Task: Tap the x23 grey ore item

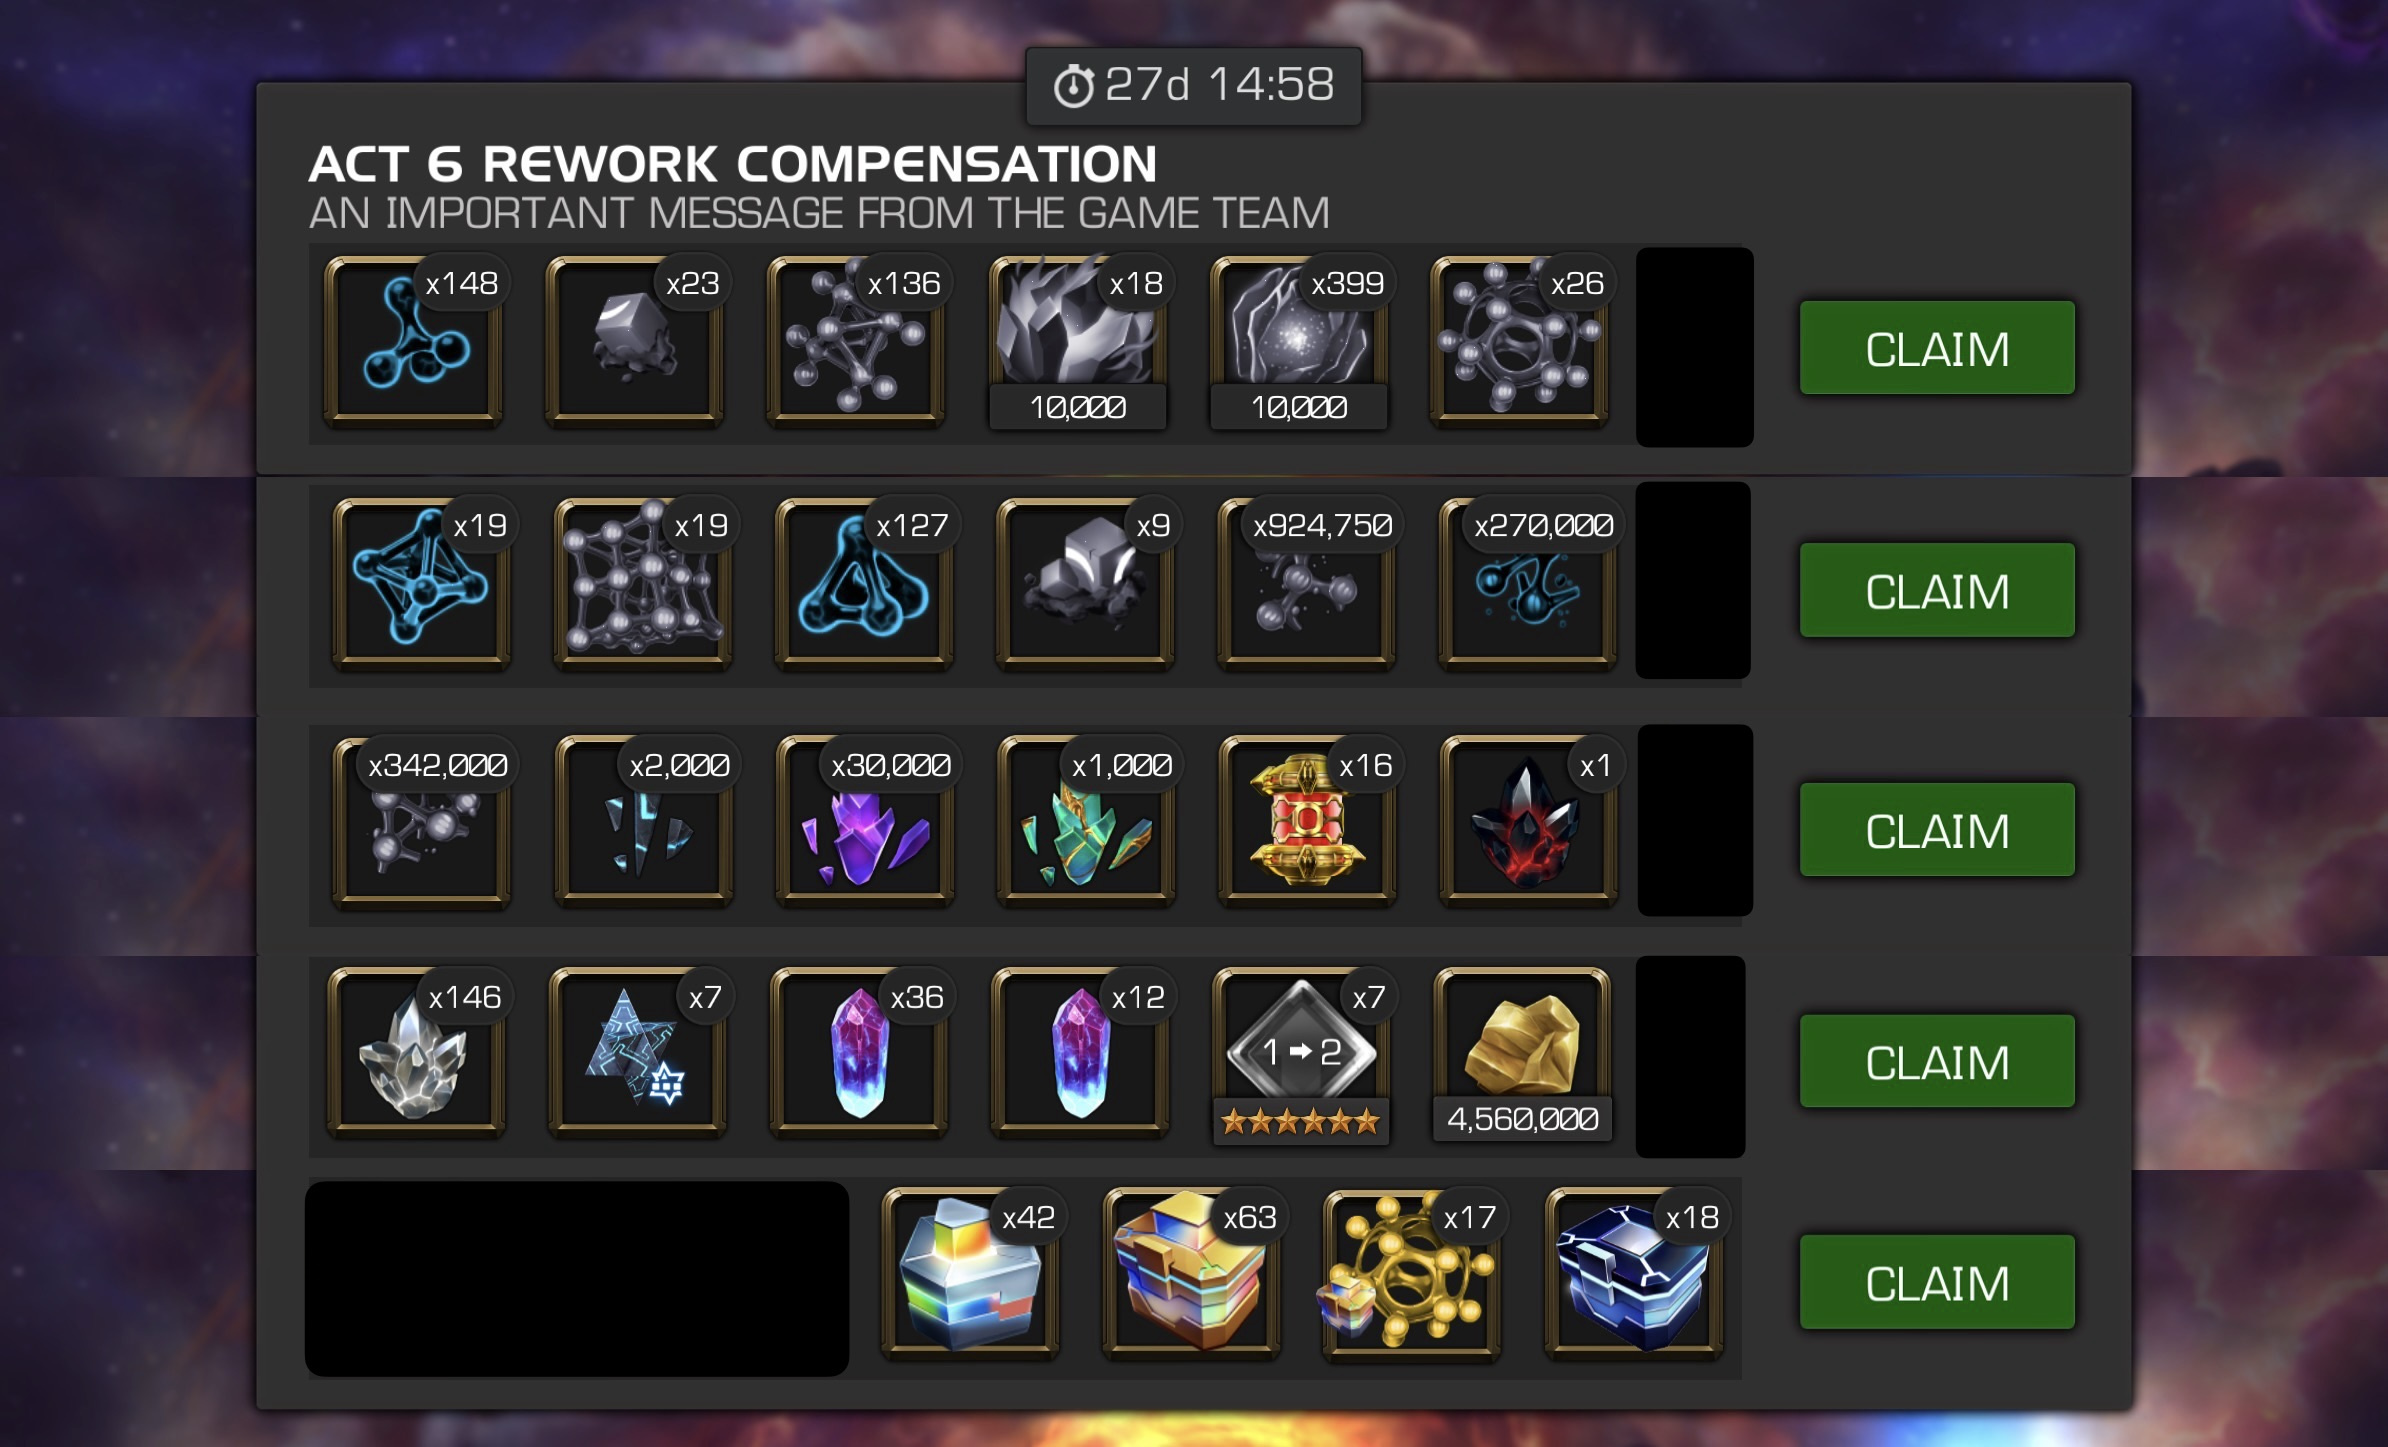Action: [x=634, y=342]
